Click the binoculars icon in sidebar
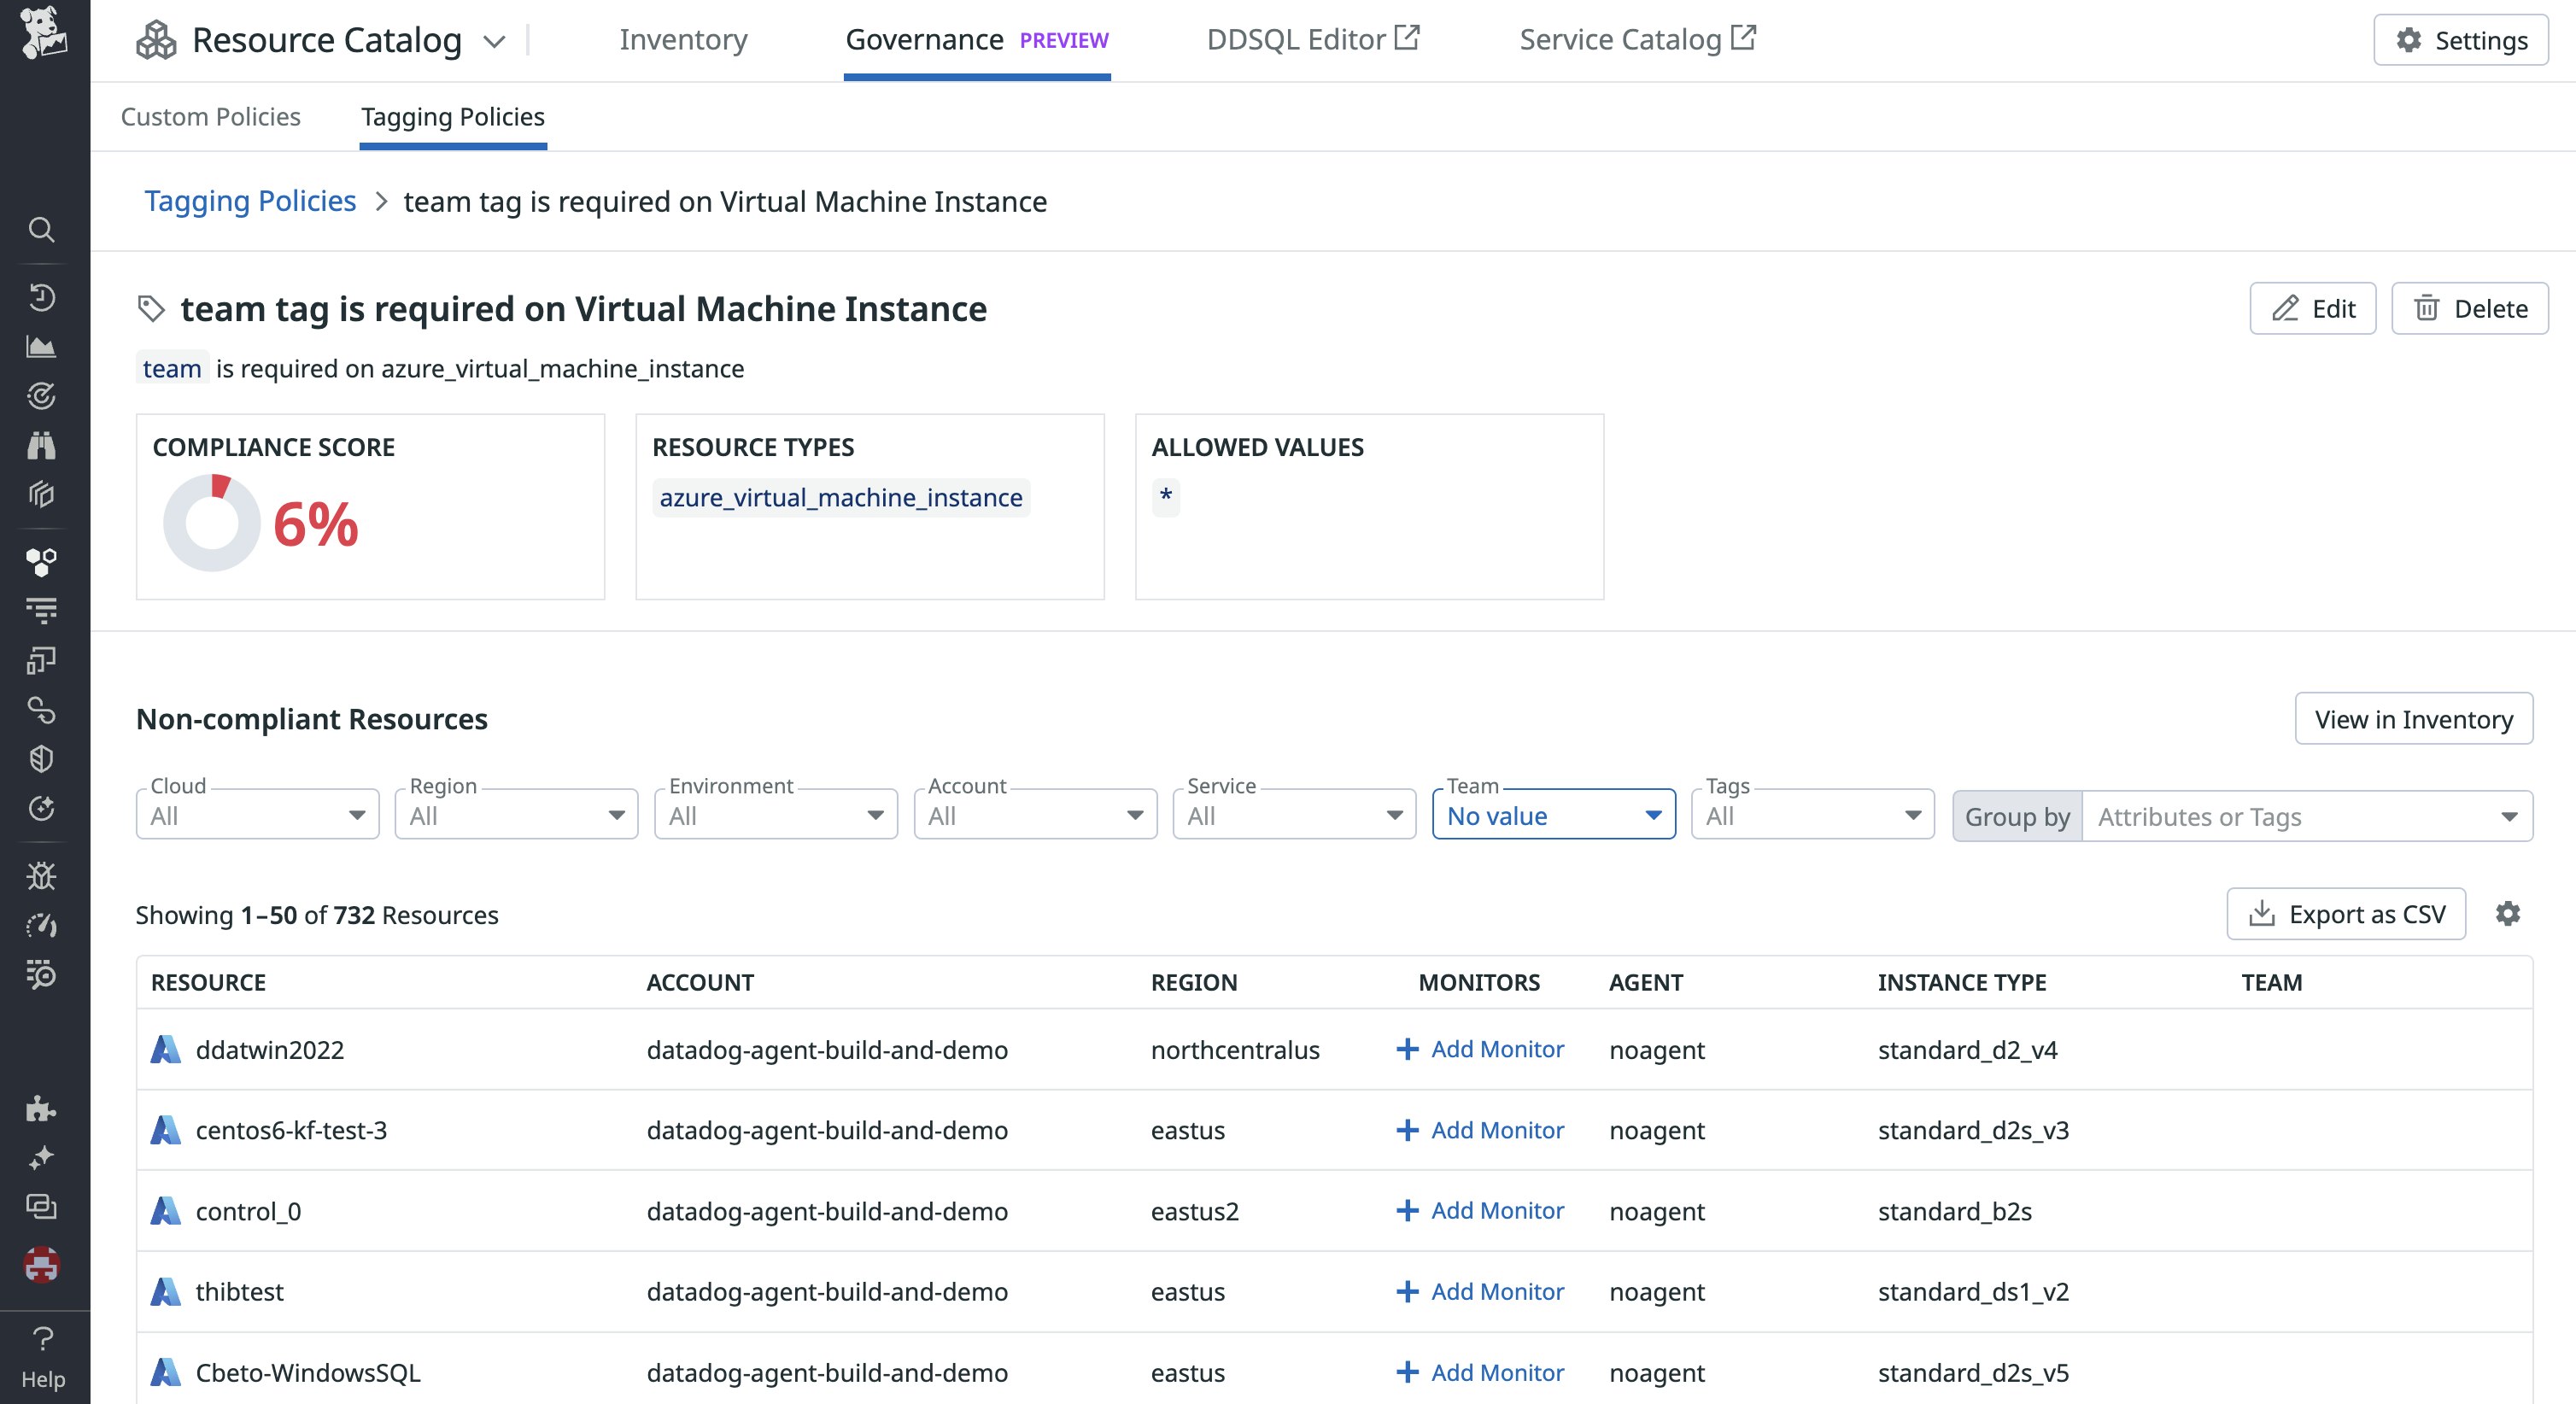The image size is (2576, 1404). [41, 445]
